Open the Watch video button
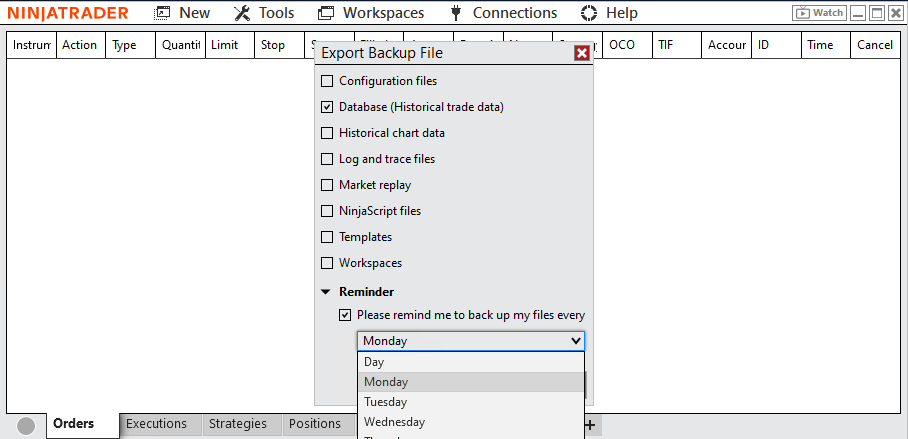 (x=818, y=13)
